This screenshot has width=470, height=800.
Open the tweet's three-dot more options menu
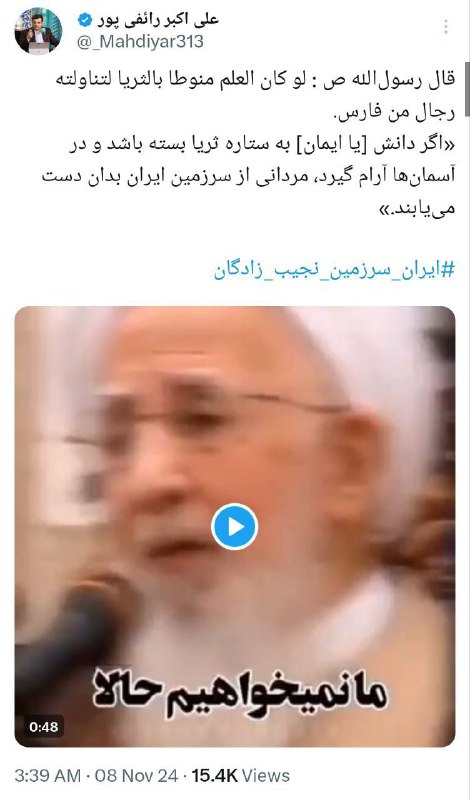[x=446, y=27]
